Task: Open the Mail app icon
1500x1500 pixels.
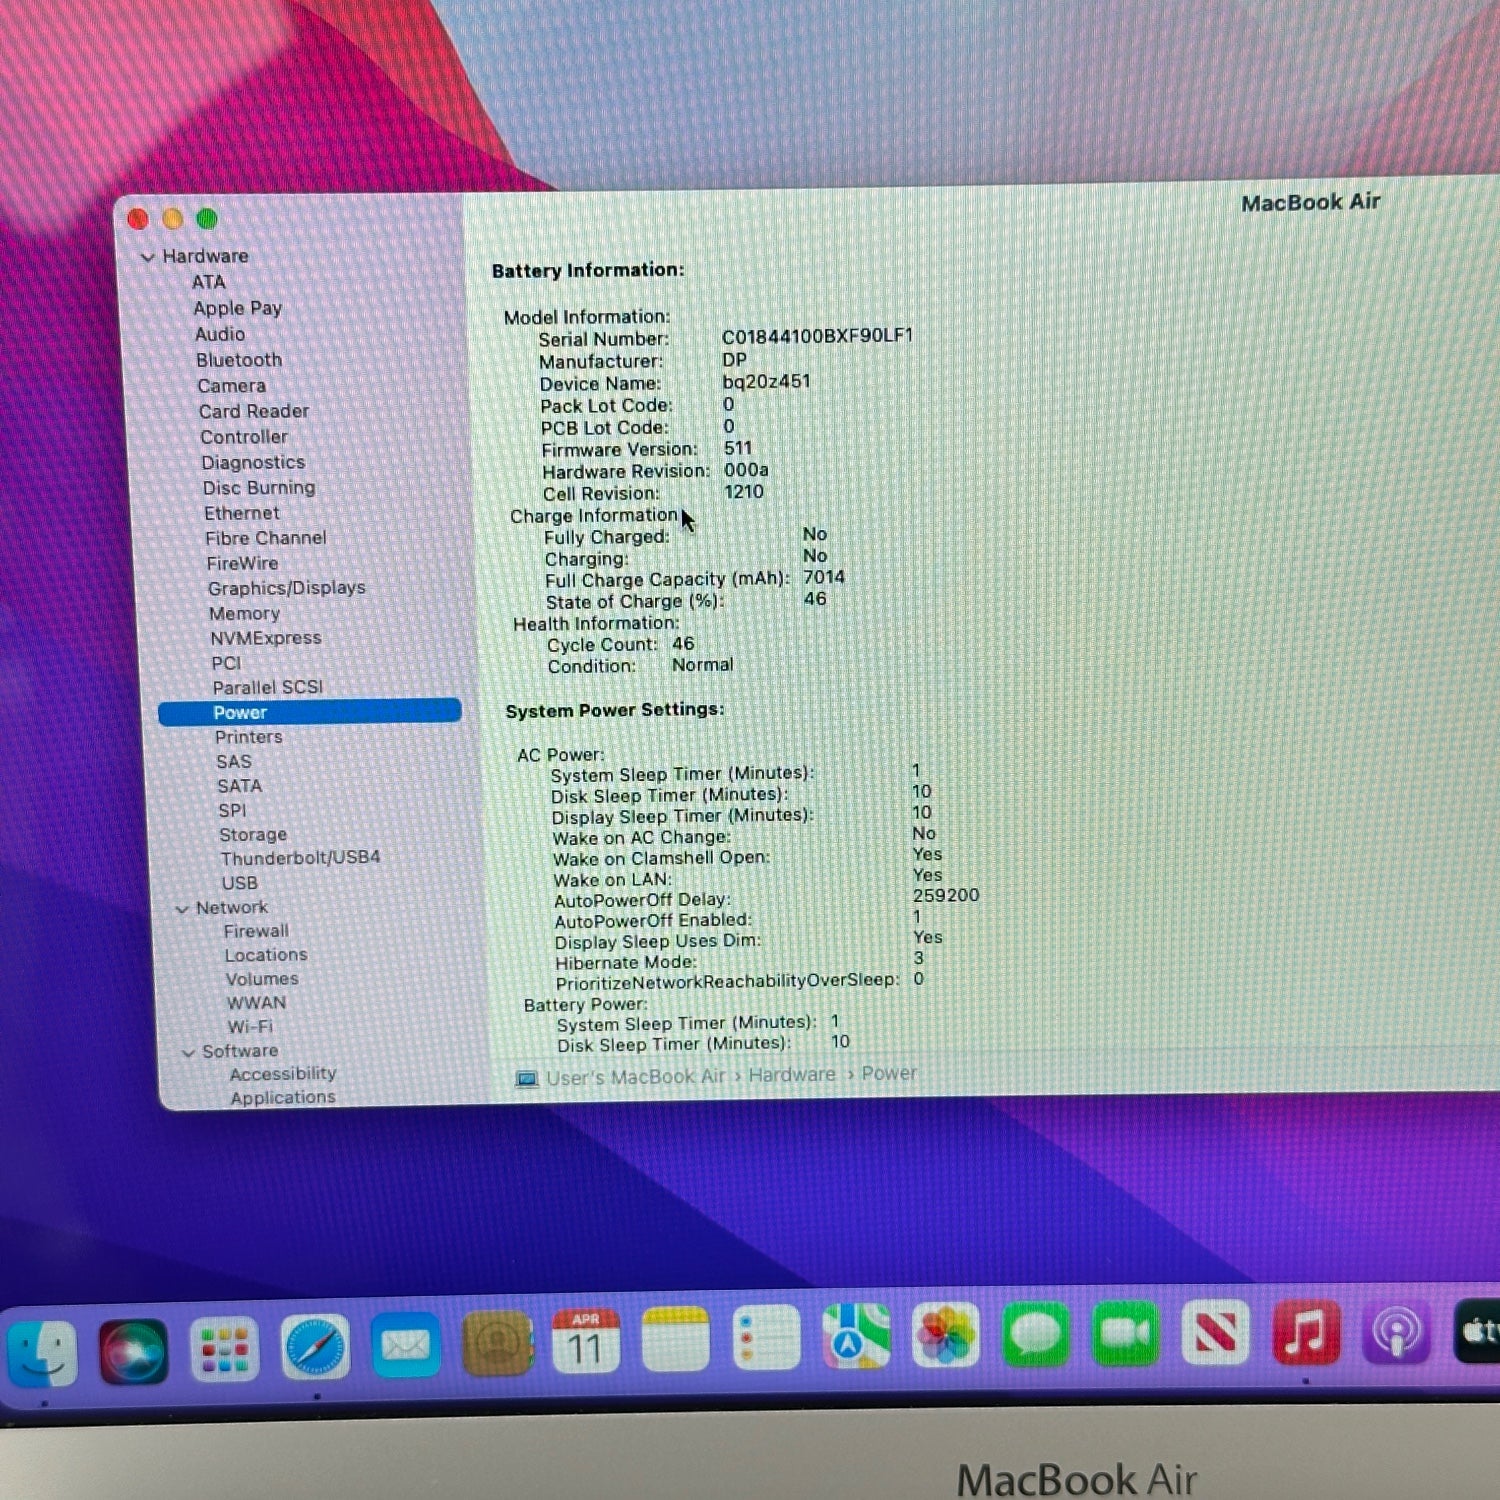Action: click(405, 1345)
